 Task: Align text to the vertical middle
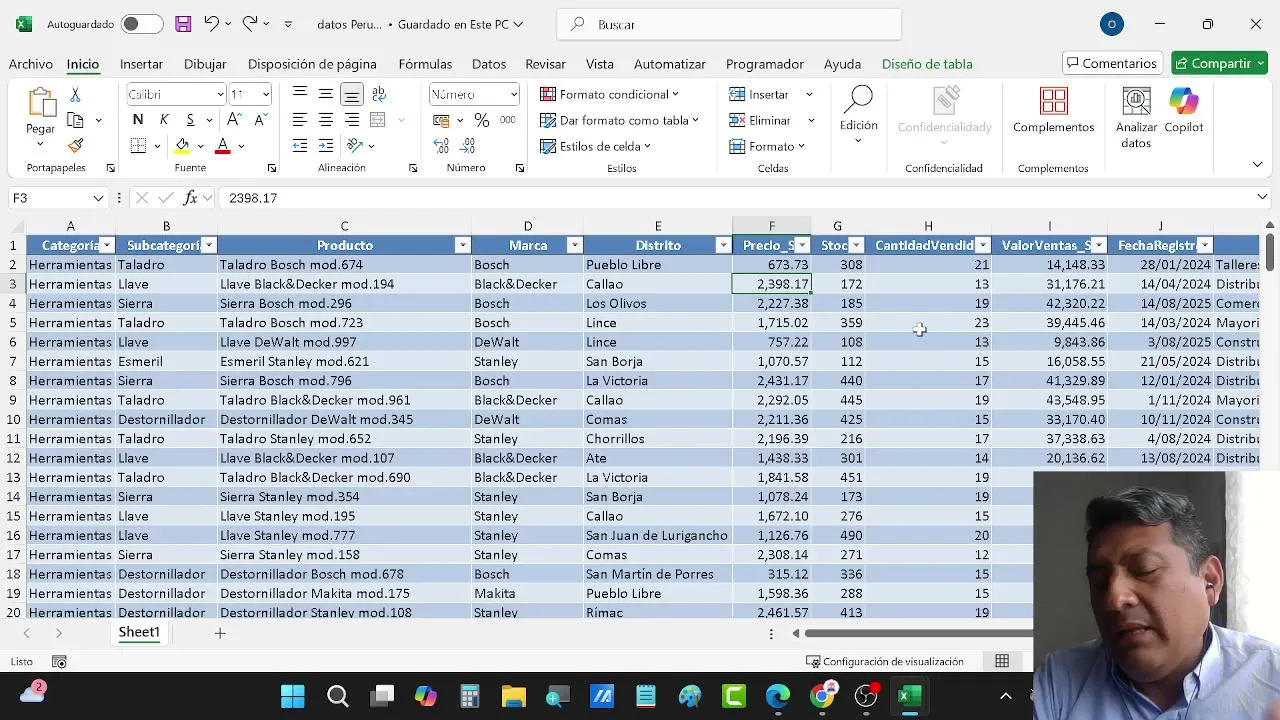coord(325,94)
